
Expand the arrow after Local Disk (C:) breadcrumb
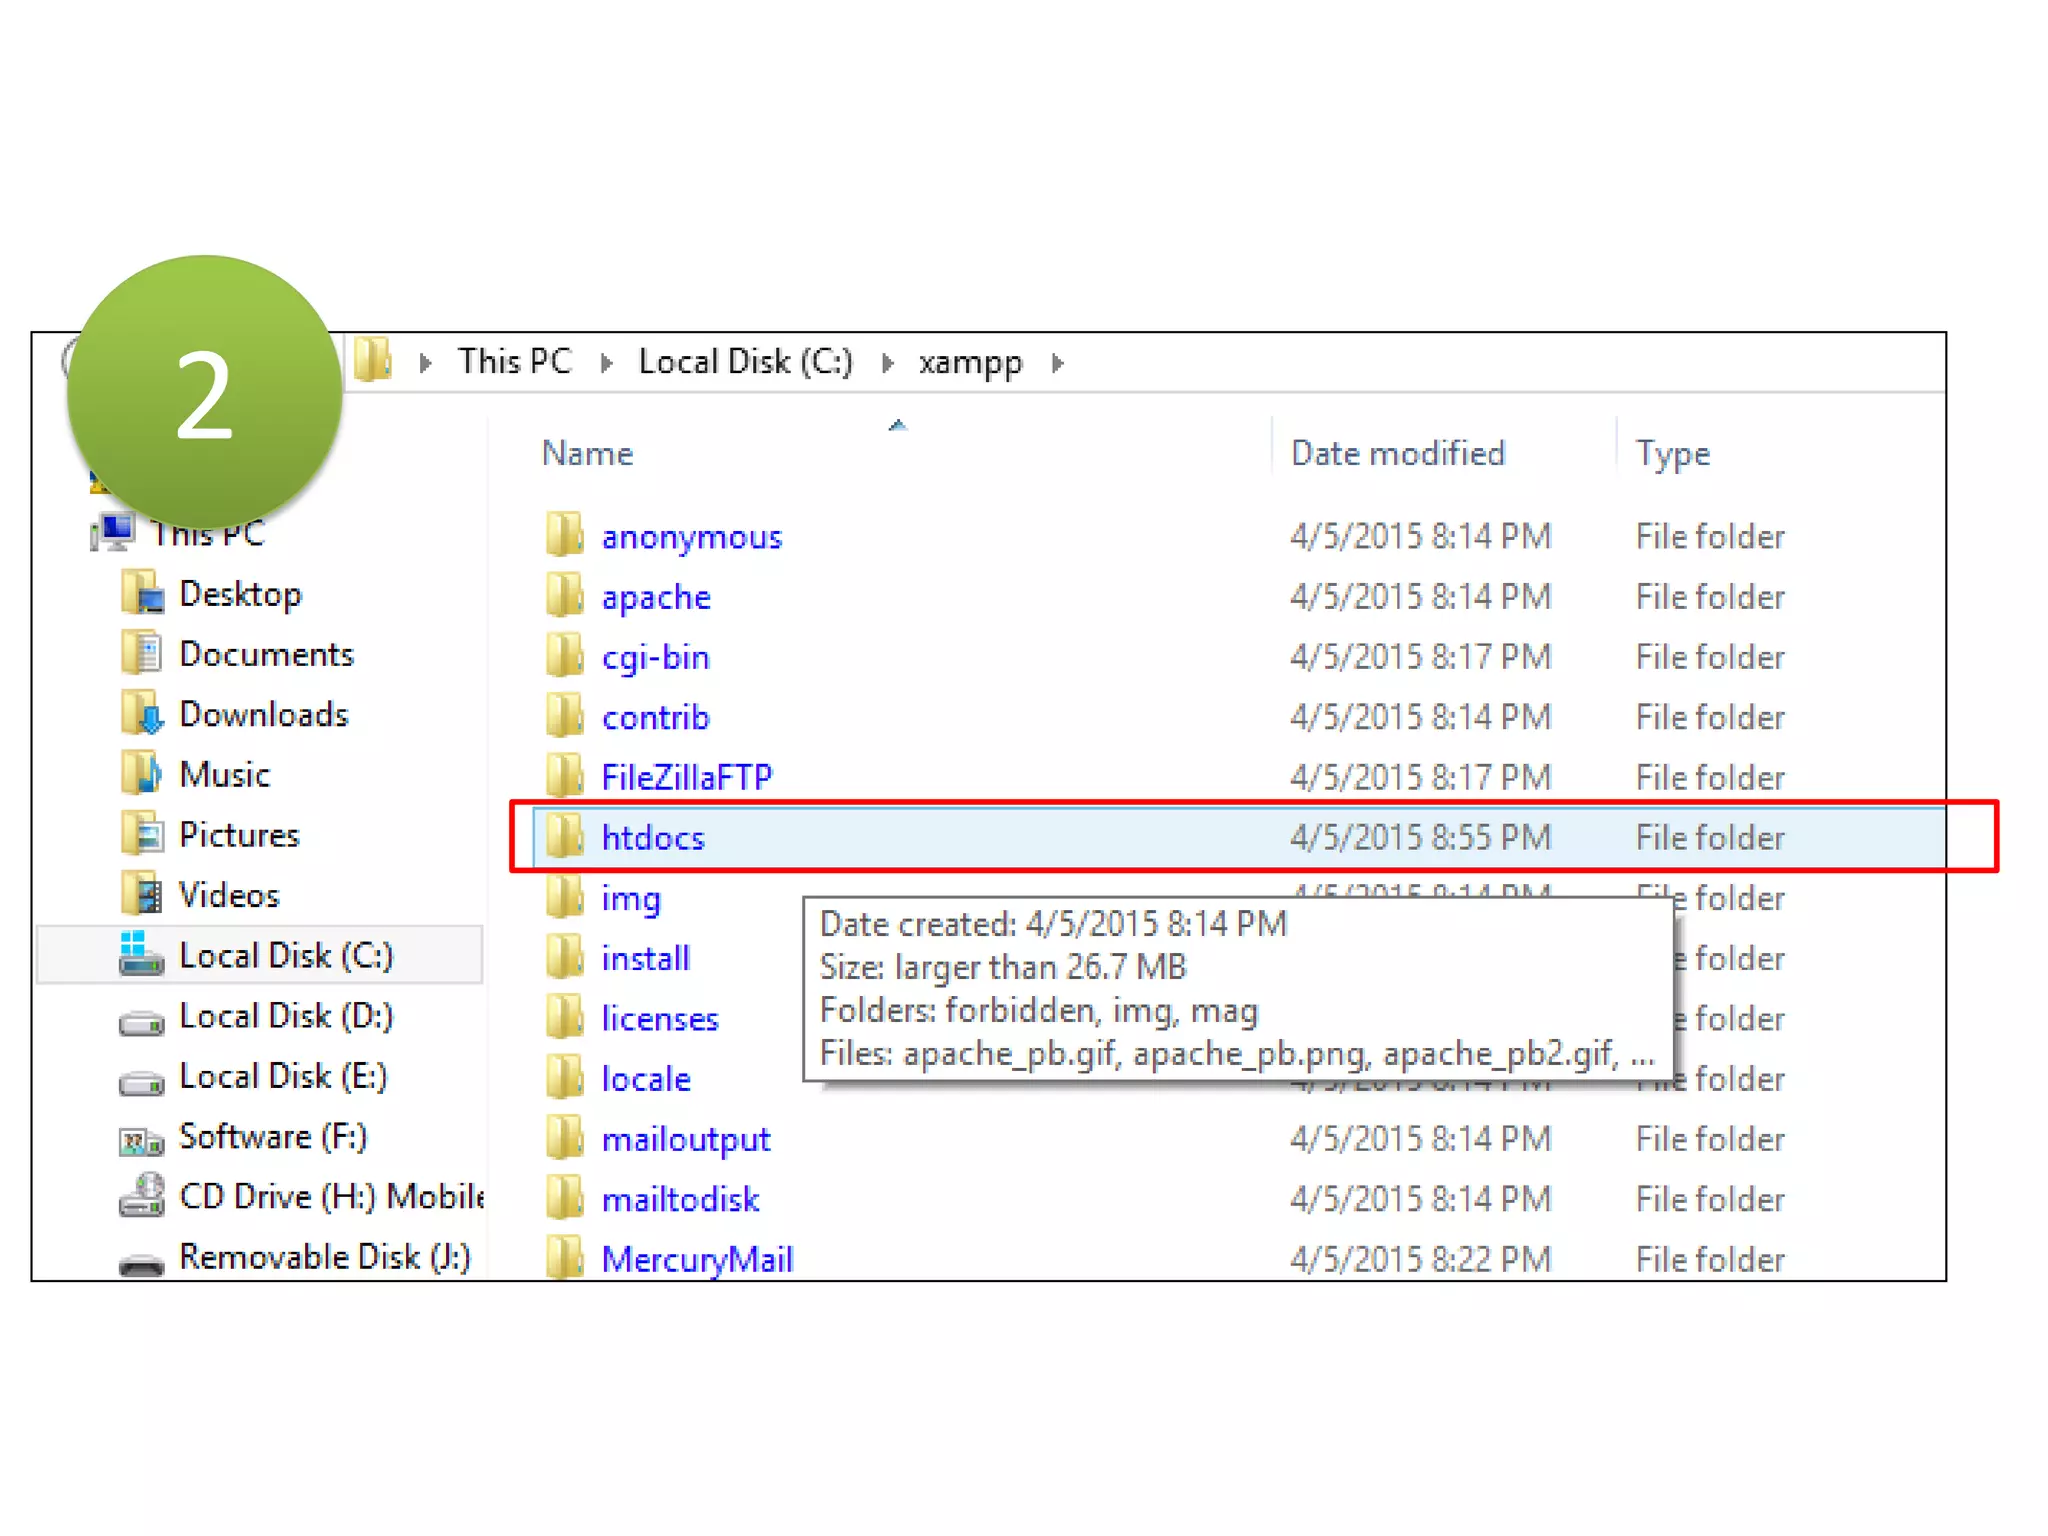click(x=887, y=363)
